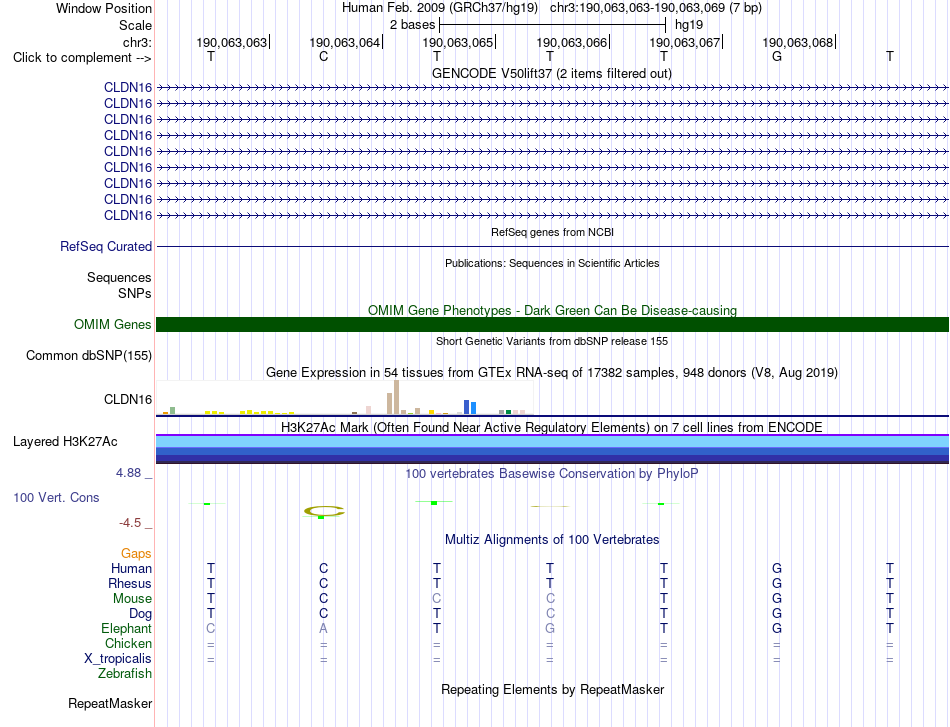Select the Zebrafish species row label
This screenshot has width=950, height=727.
125,674
